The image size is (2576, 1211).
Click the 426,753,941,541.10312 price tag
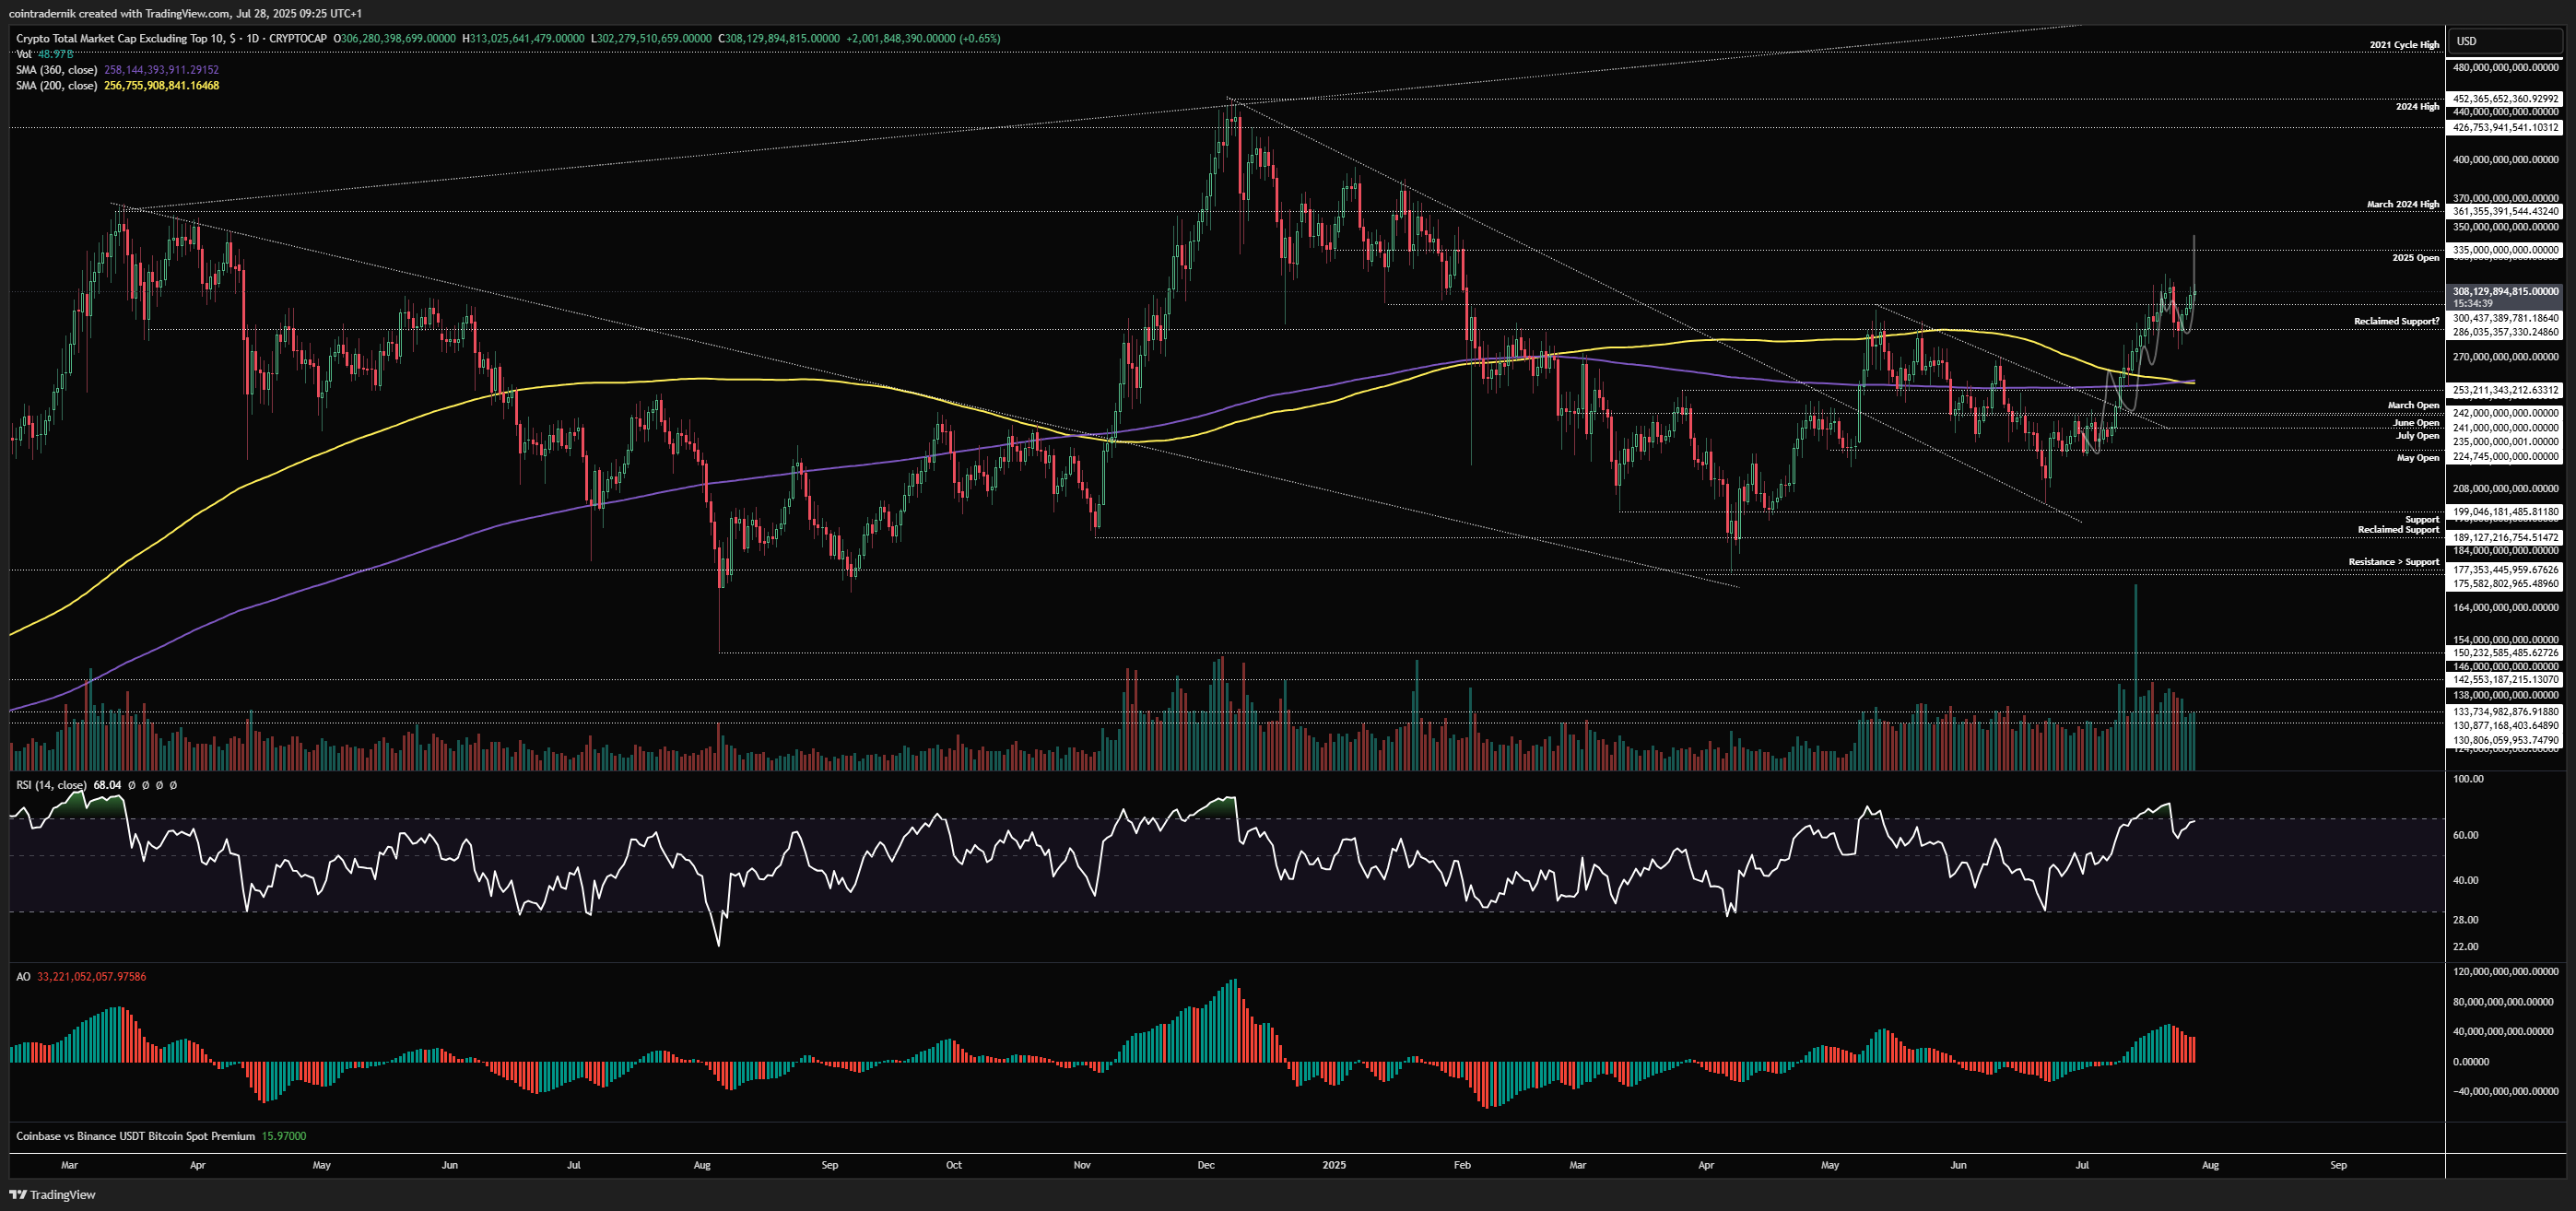point(2506,127)
